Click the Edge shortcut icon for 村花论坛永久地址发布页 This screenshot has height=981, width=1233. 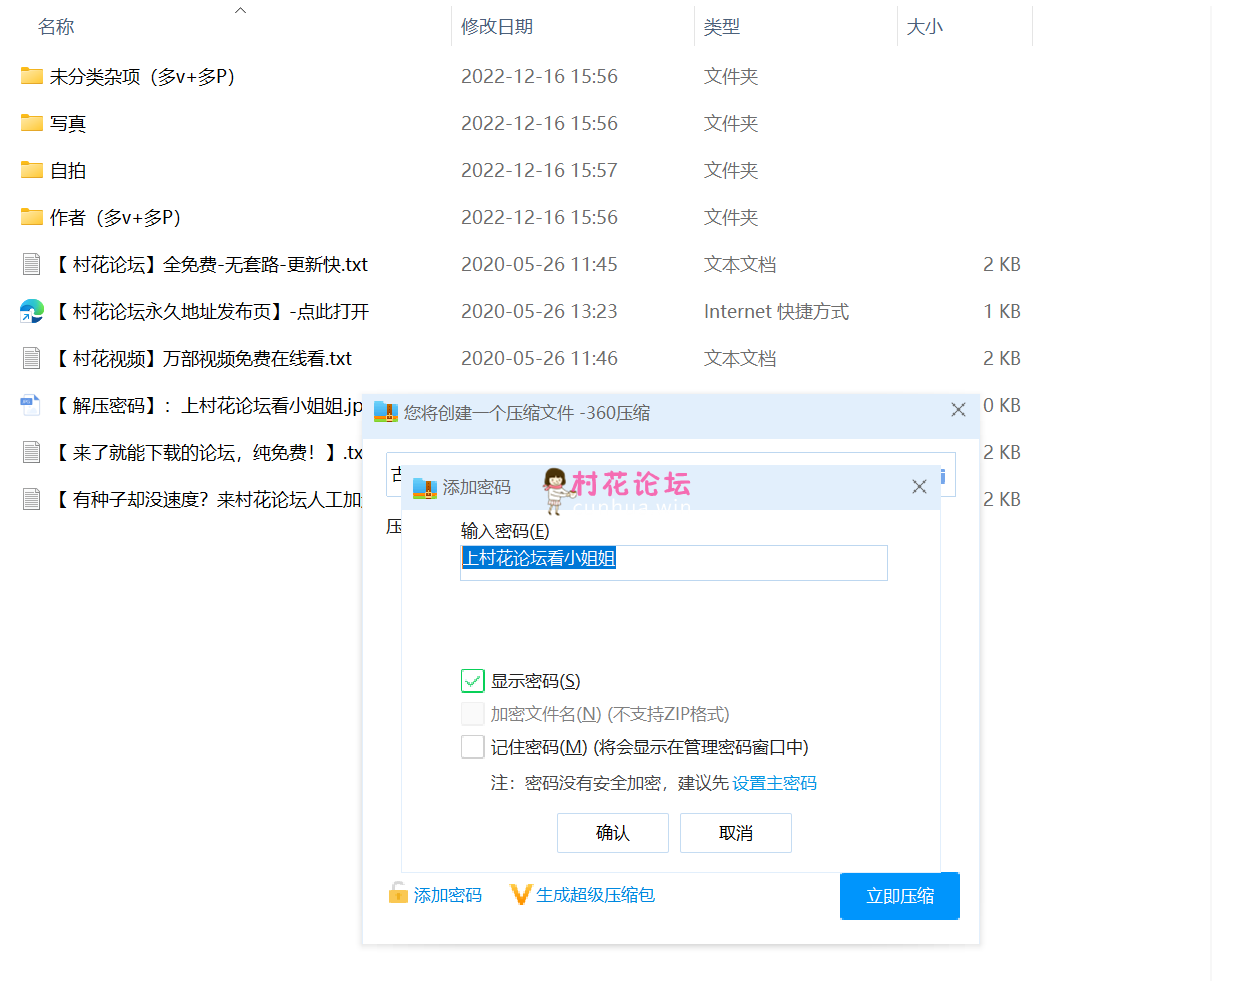(x=32, y=311)
